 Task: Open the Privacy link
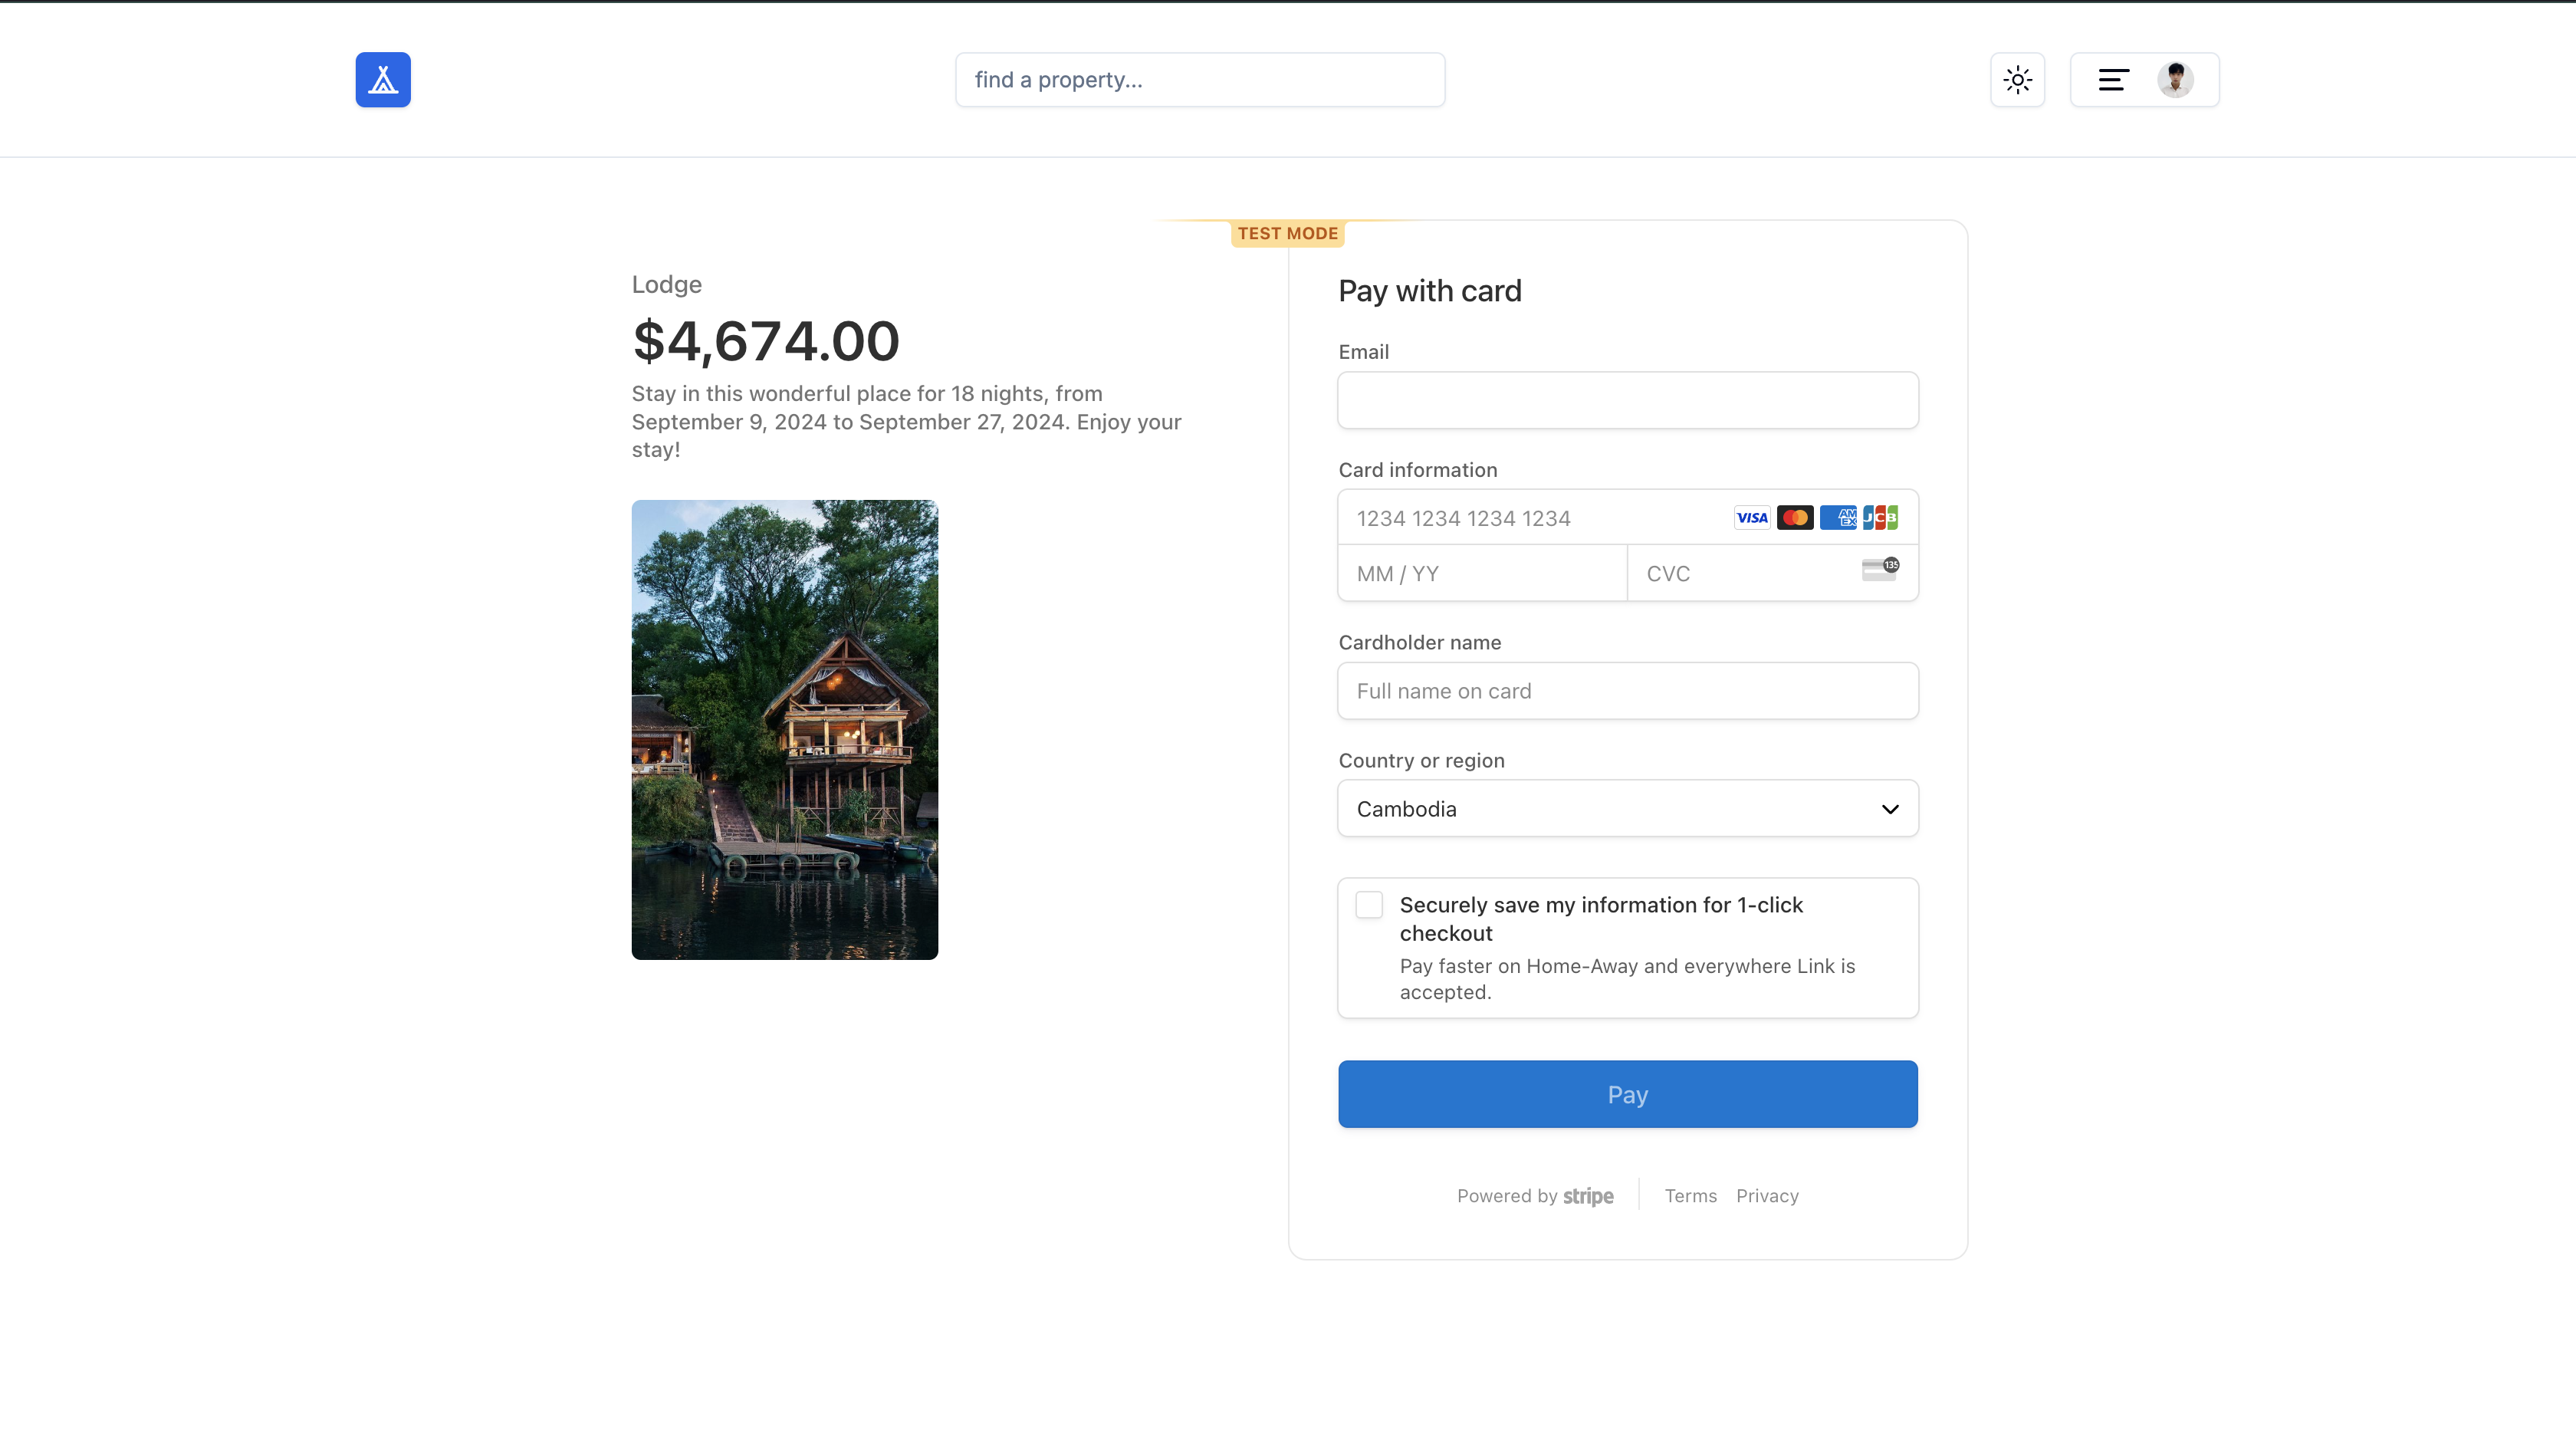1767,1196
